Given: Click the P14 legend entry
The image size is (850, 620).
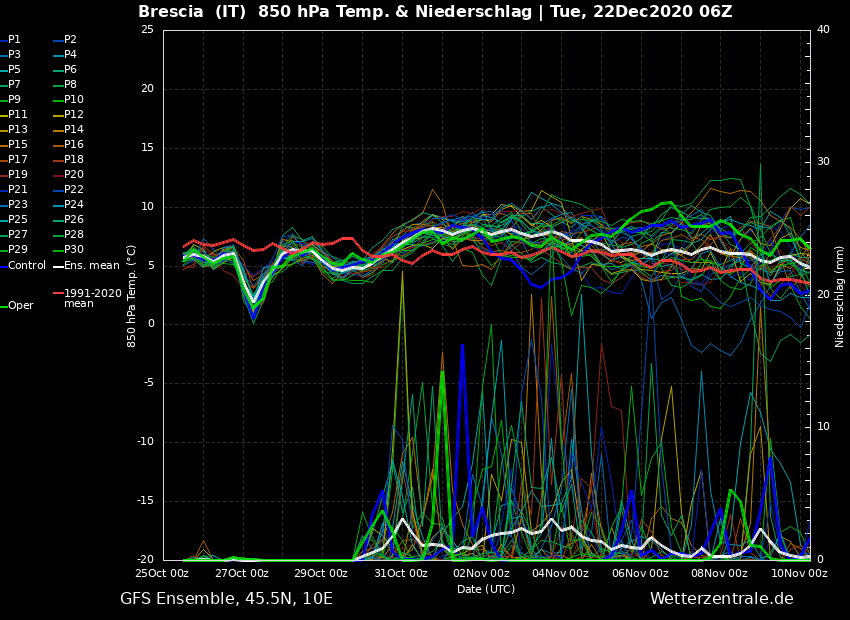Looking at the screenshot, I should click(73, 130).
